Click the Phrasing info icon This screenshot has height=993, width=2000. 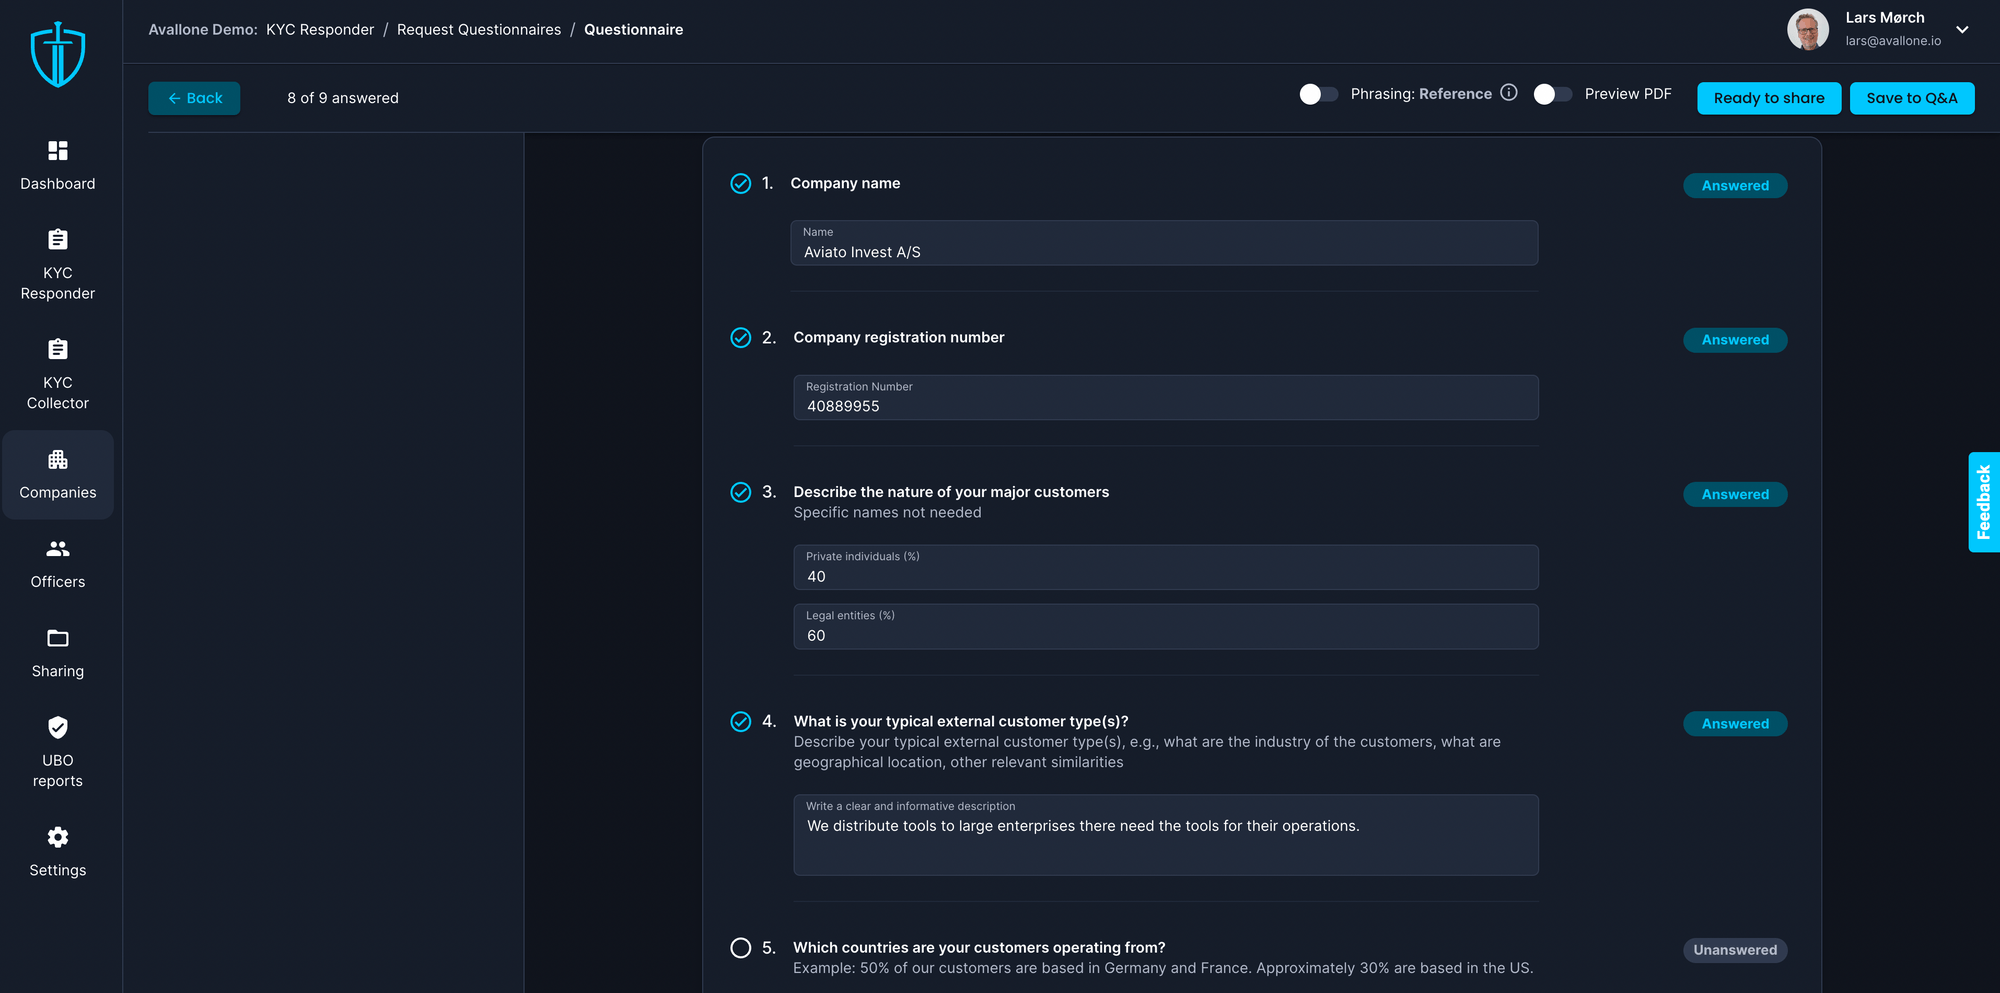1509,93
